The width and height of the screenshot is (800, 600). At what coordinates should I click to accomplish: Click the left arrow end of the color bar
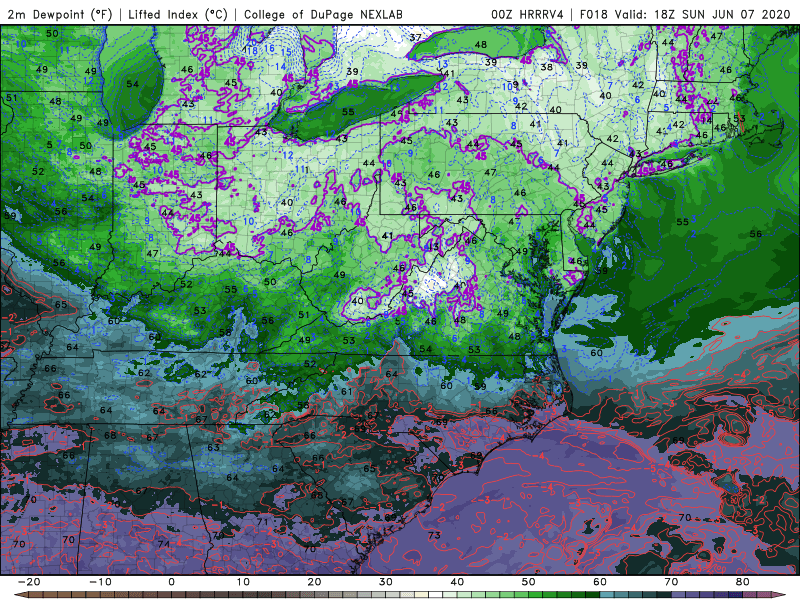pyautogui.click(x=20, y=595)
